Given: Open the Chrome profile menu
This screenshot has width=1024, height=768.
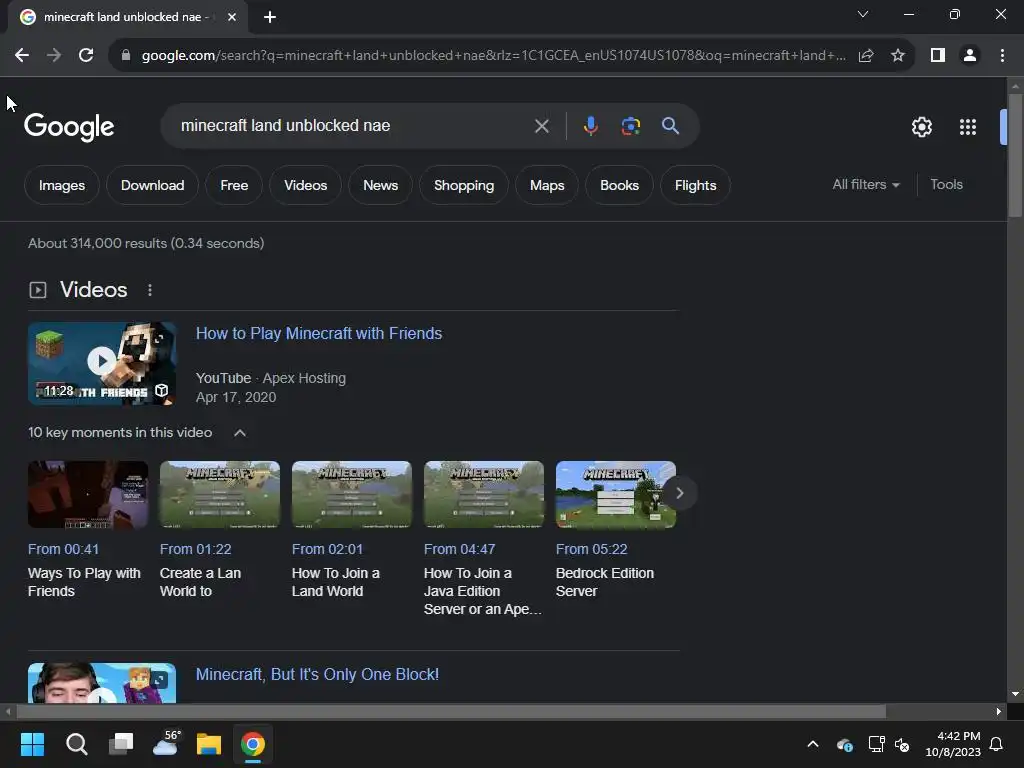Looking at the screenshot, I should pyautogui.click(x=970, y=56).
